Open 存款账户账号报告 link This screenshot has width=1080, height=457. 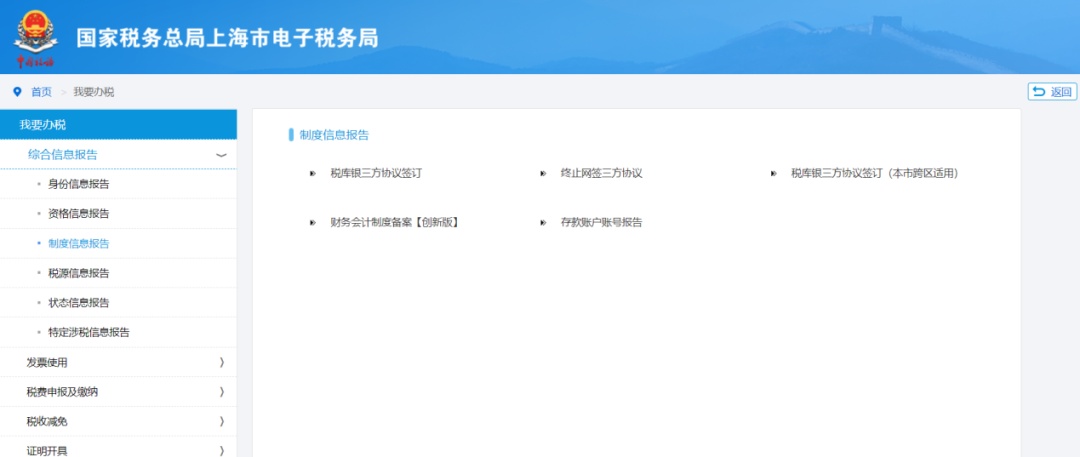601,223
